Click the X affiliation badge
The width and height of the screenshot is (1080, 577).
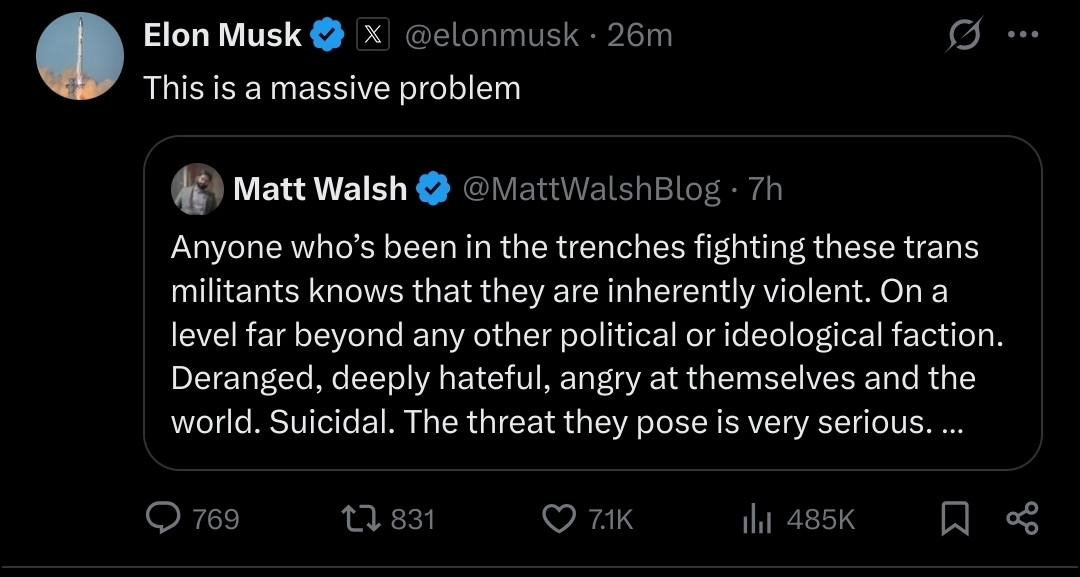[373, 36]
